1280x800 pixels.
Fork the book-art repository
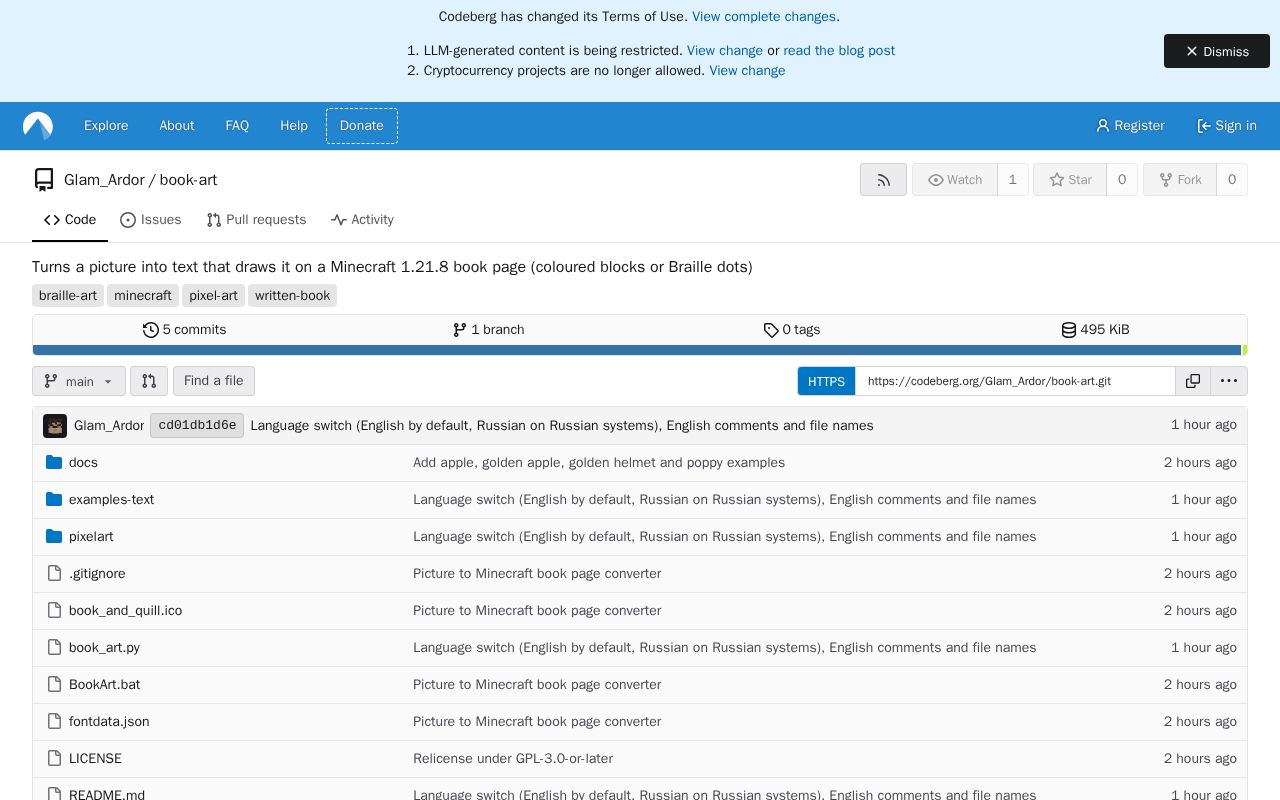click(x=1180, y=180)
